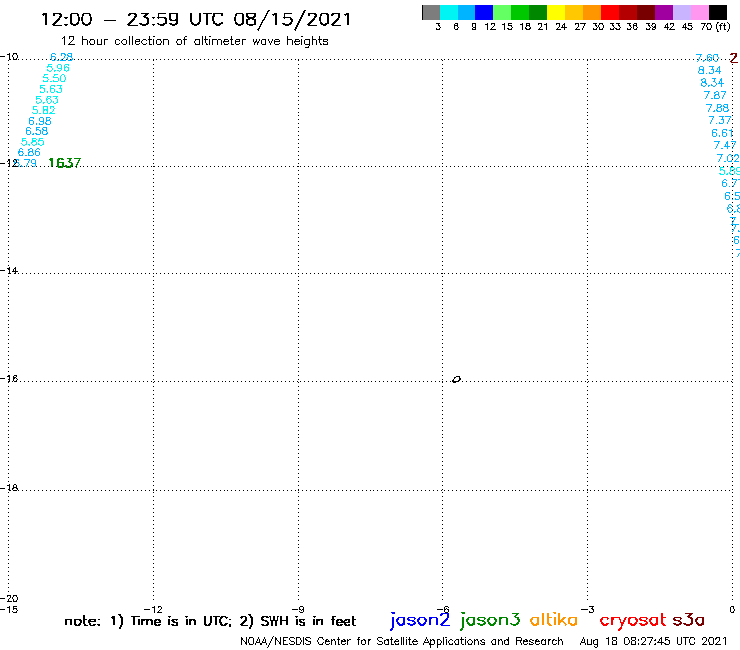Screen dimensions: 740x650
Task: Click the -20 latitude axis label
Action: 9,599
